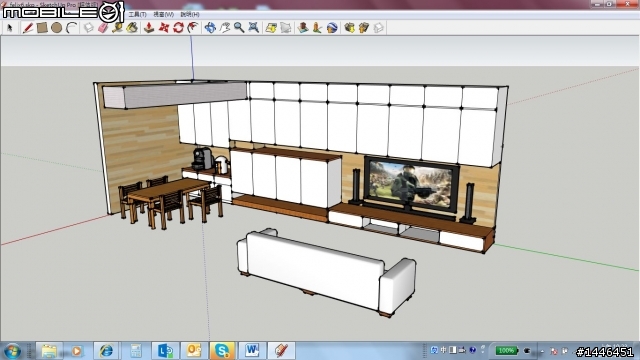Screen dimensions: 640x360
Task: Click the TV screen in the model
Action: pyautogui.click(x=411, y=183)
